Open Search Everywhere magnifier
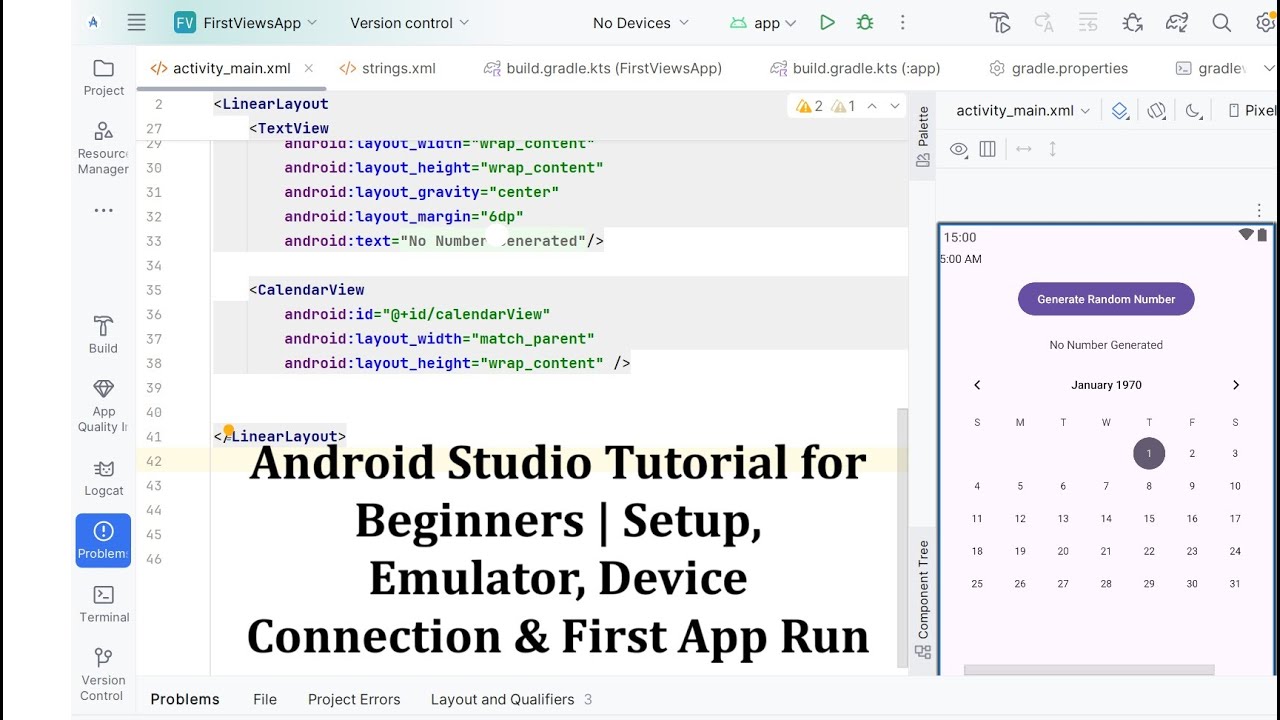The width and height of the screenshot is (1280, 720). [1221, 22]
